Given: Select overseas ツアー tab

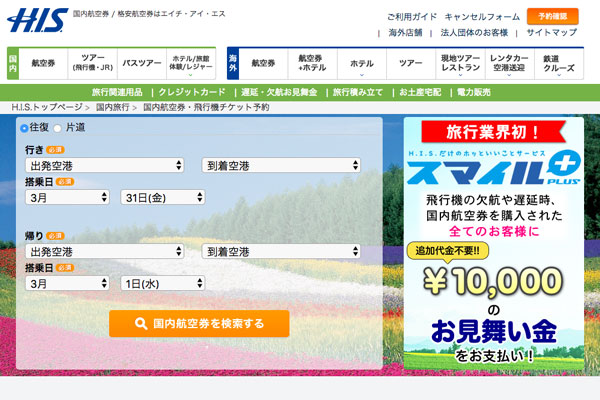Looking at the screenshot, I should pyautogui.click(x=411, y=64).
